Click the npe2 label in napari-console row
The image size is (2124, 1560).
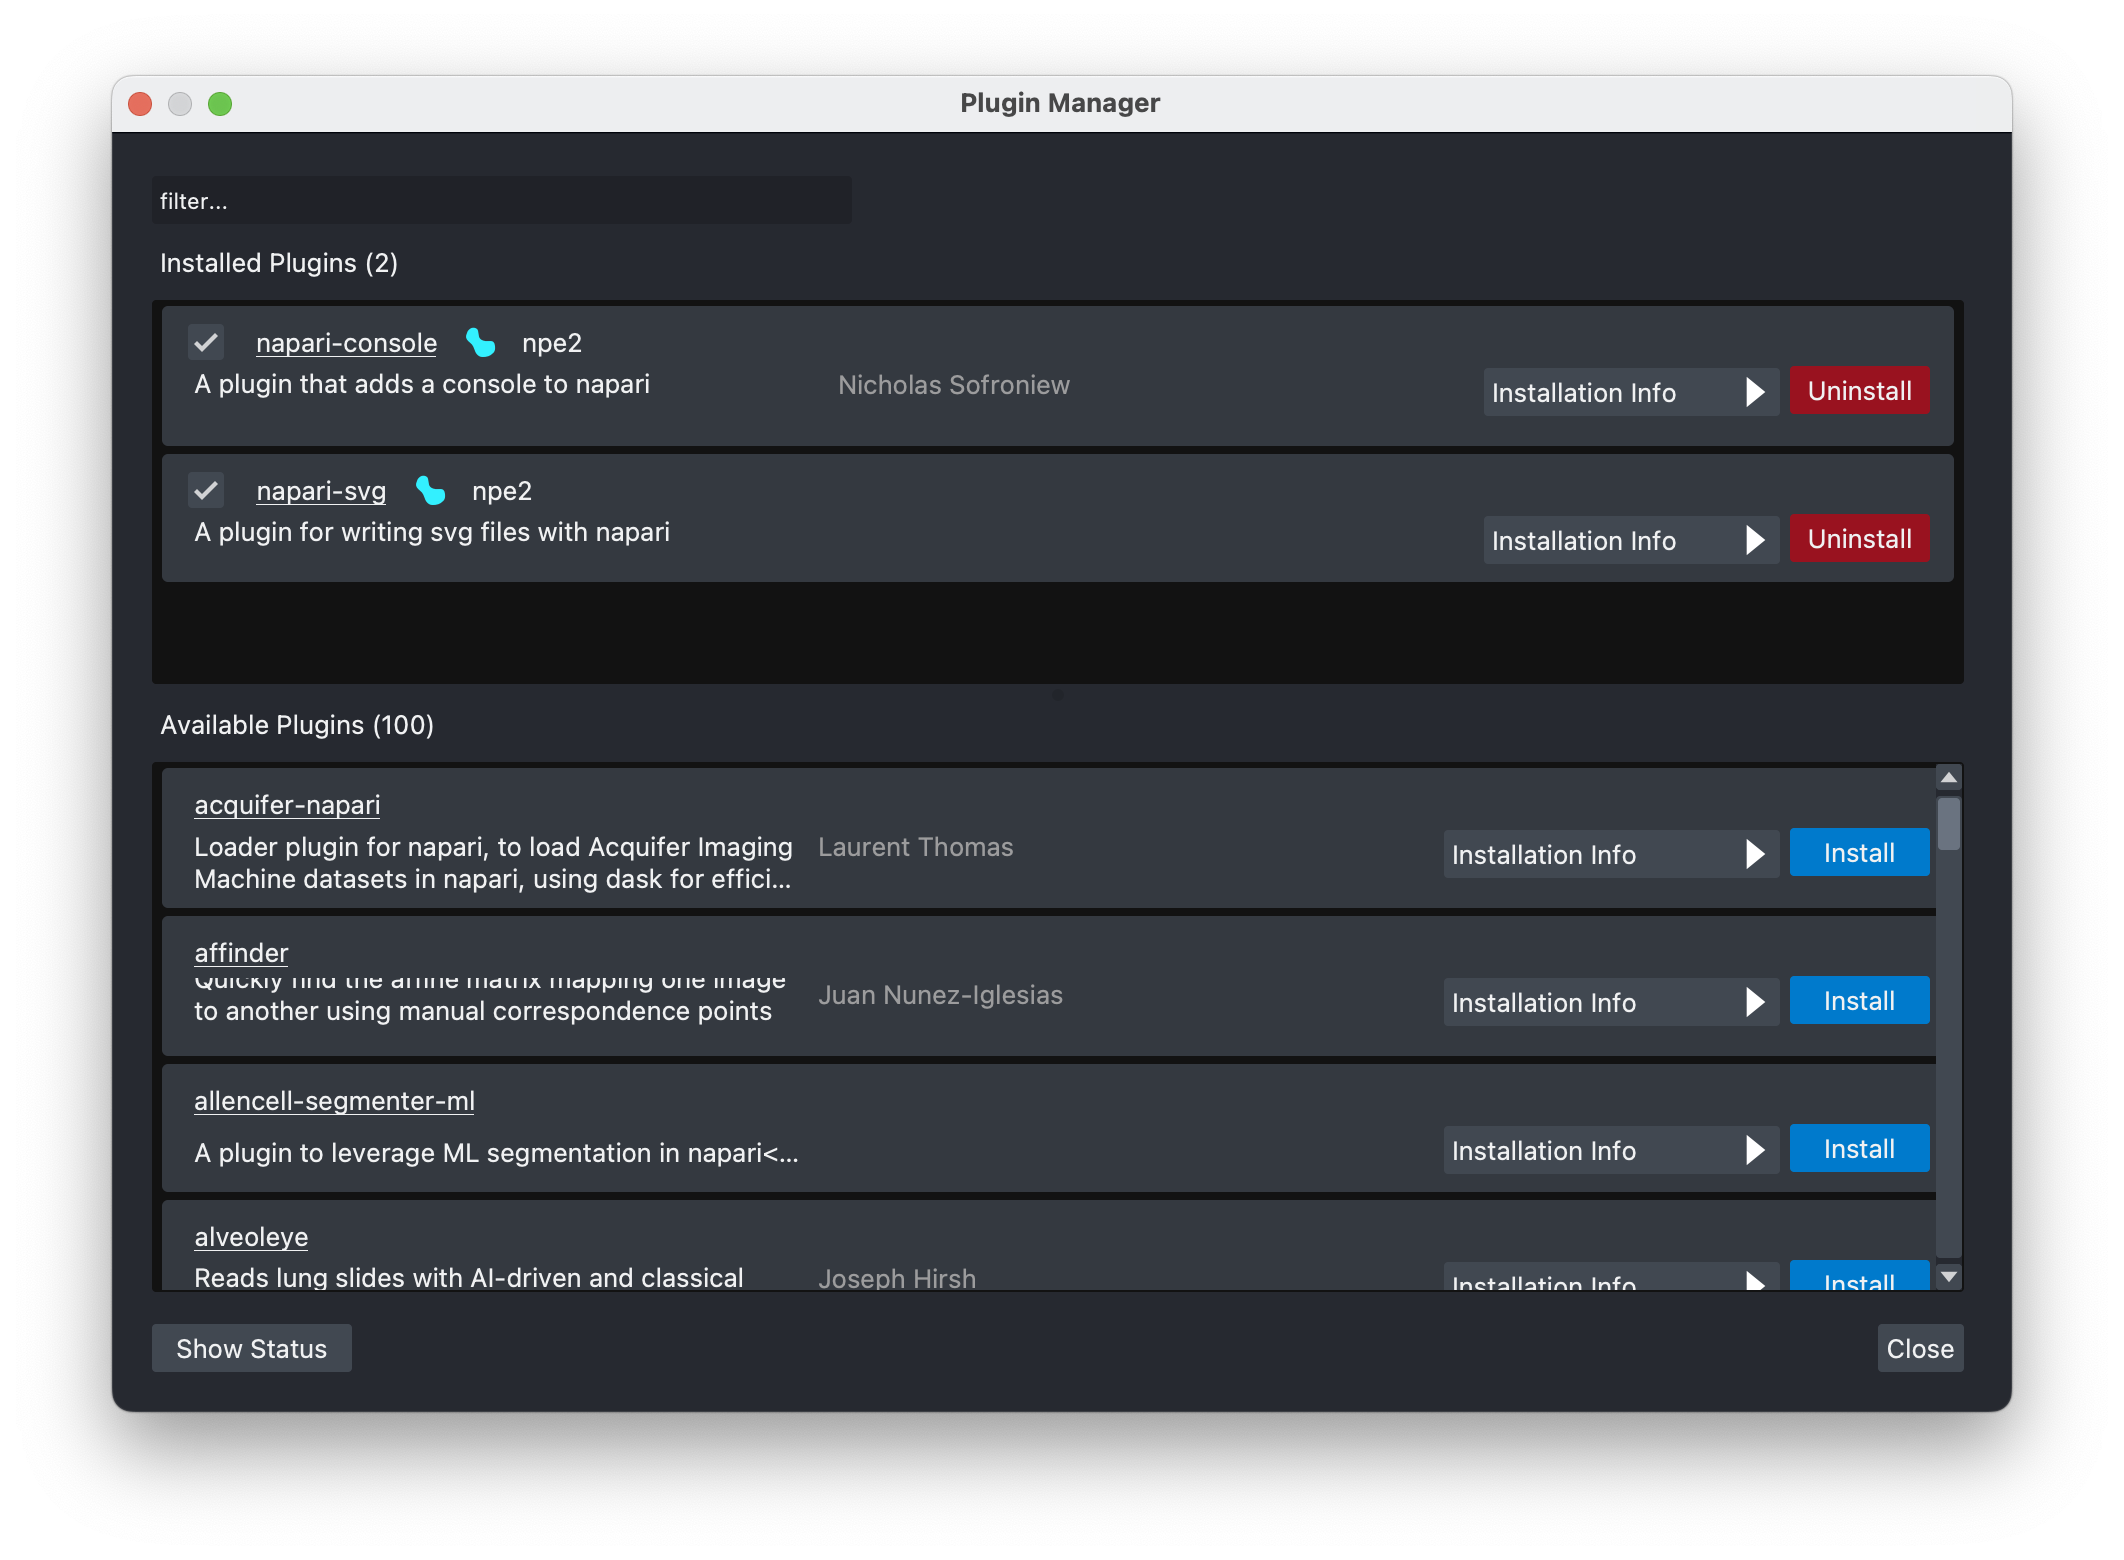pos(552,343)
